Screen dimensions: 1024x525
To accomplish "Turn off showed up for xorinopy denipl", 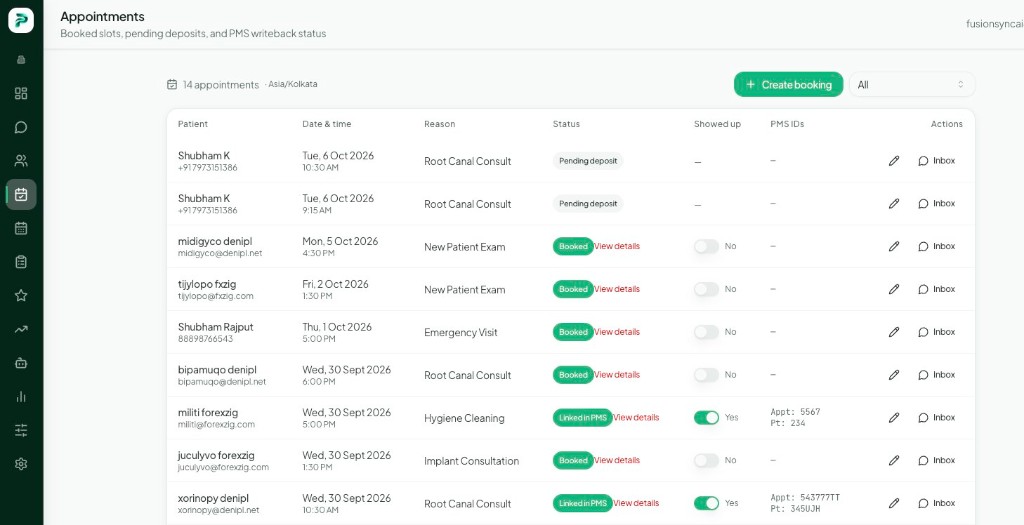I will (706, 503).
